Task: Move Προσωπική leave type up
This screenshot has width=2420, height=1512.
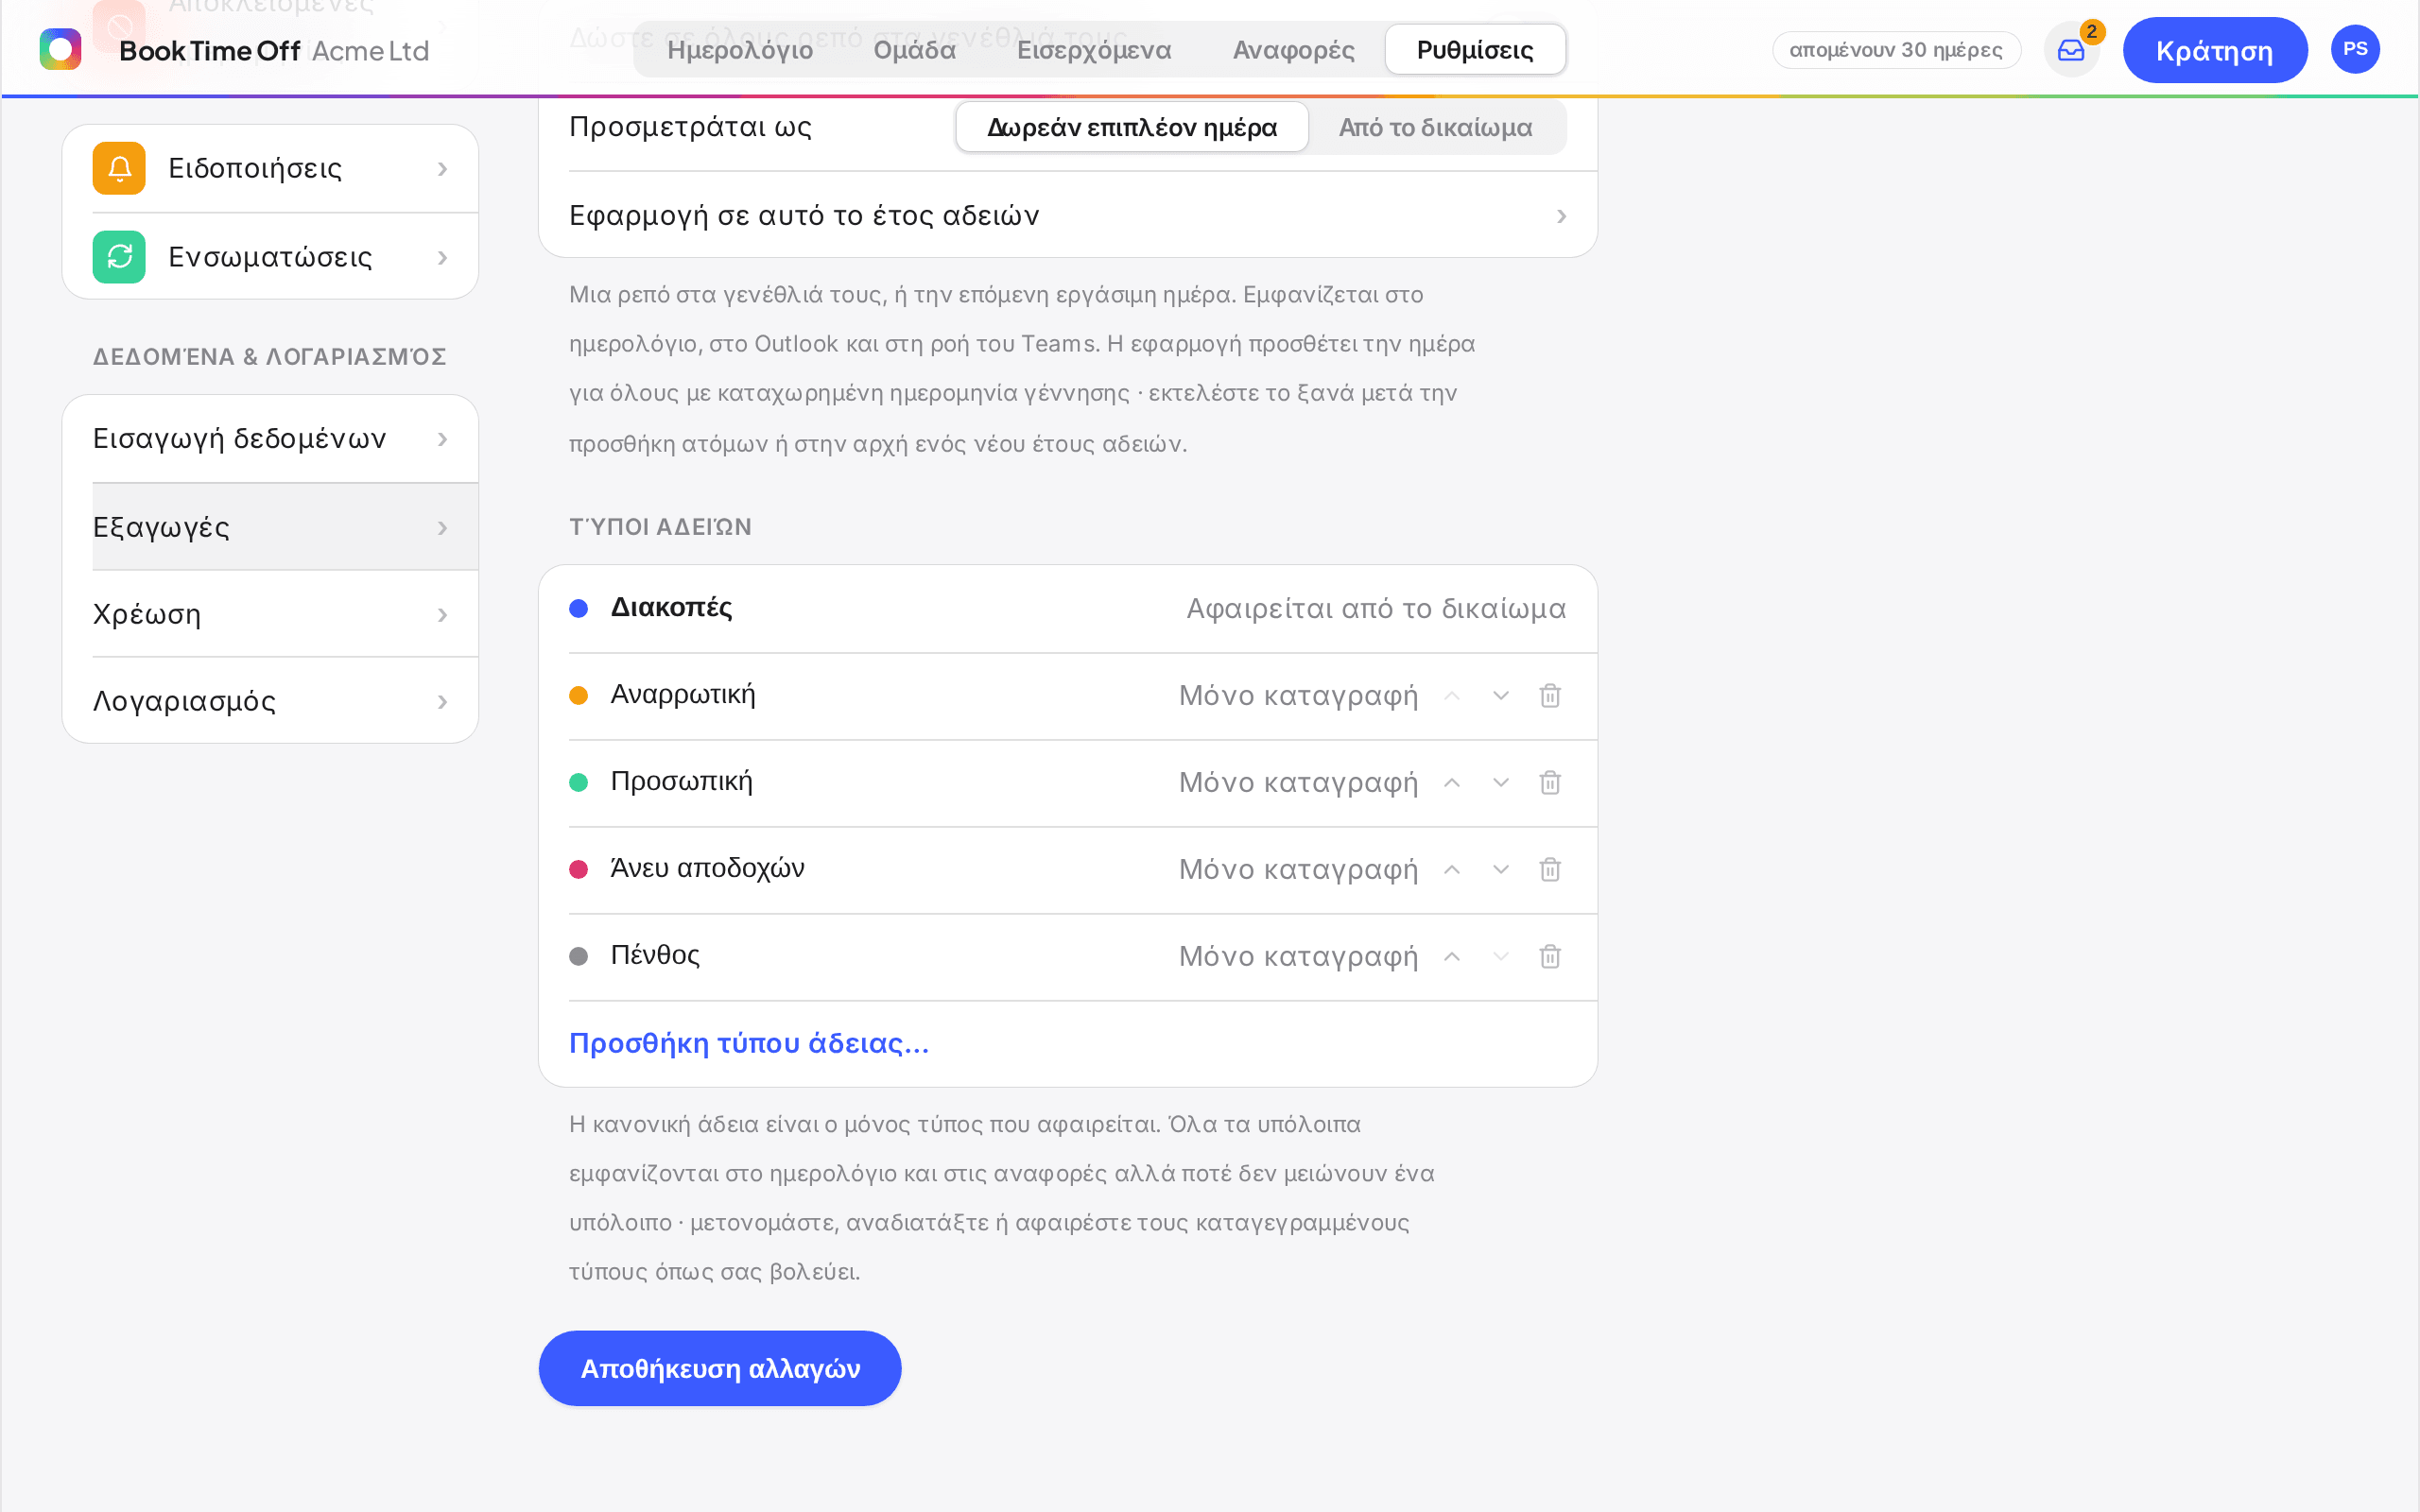Action: (x=1452, y=783)
